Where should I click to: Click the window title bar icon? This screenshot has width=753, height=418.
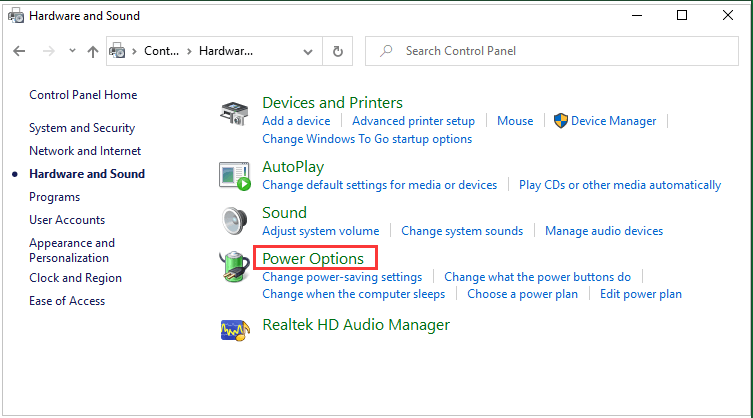(x=16, y=15)
